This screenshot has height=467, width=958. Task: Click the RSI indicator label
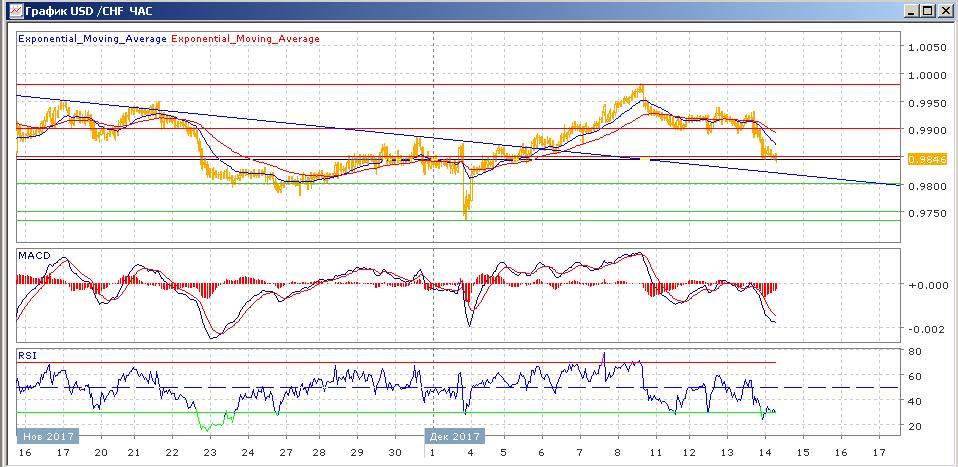[27, 355]
